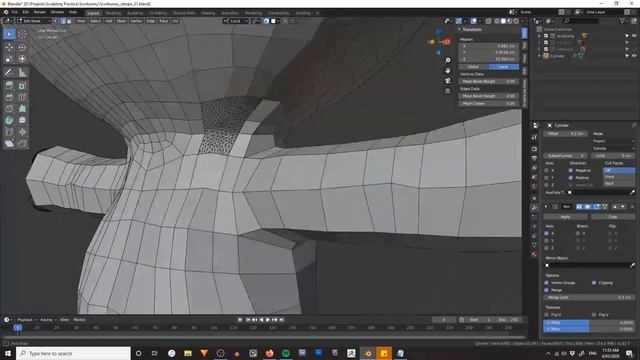Screen dimensions: 640x360
Task: Select the Scale tool
Action: (9, 59)
